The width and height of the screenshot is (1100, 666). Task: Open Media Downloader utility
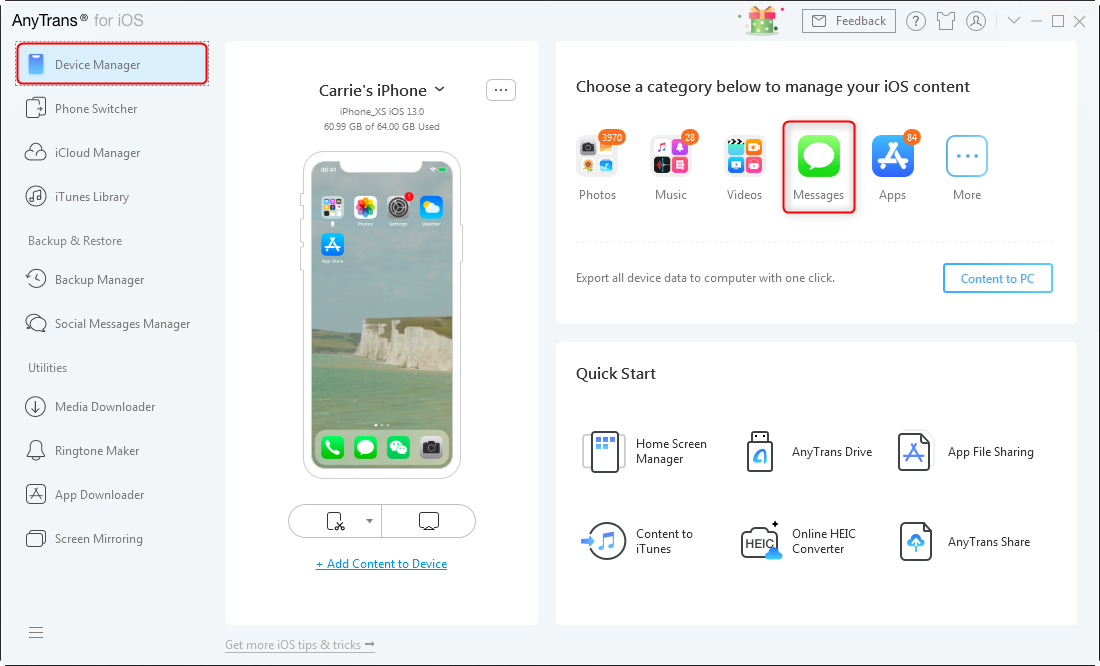point(90,407)
